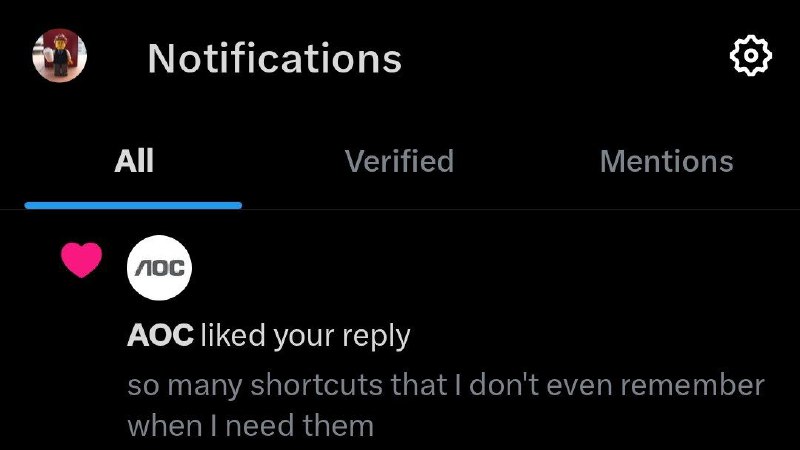Open AOC's profile from bold name
Screen dimensions: 800x450
160,336
